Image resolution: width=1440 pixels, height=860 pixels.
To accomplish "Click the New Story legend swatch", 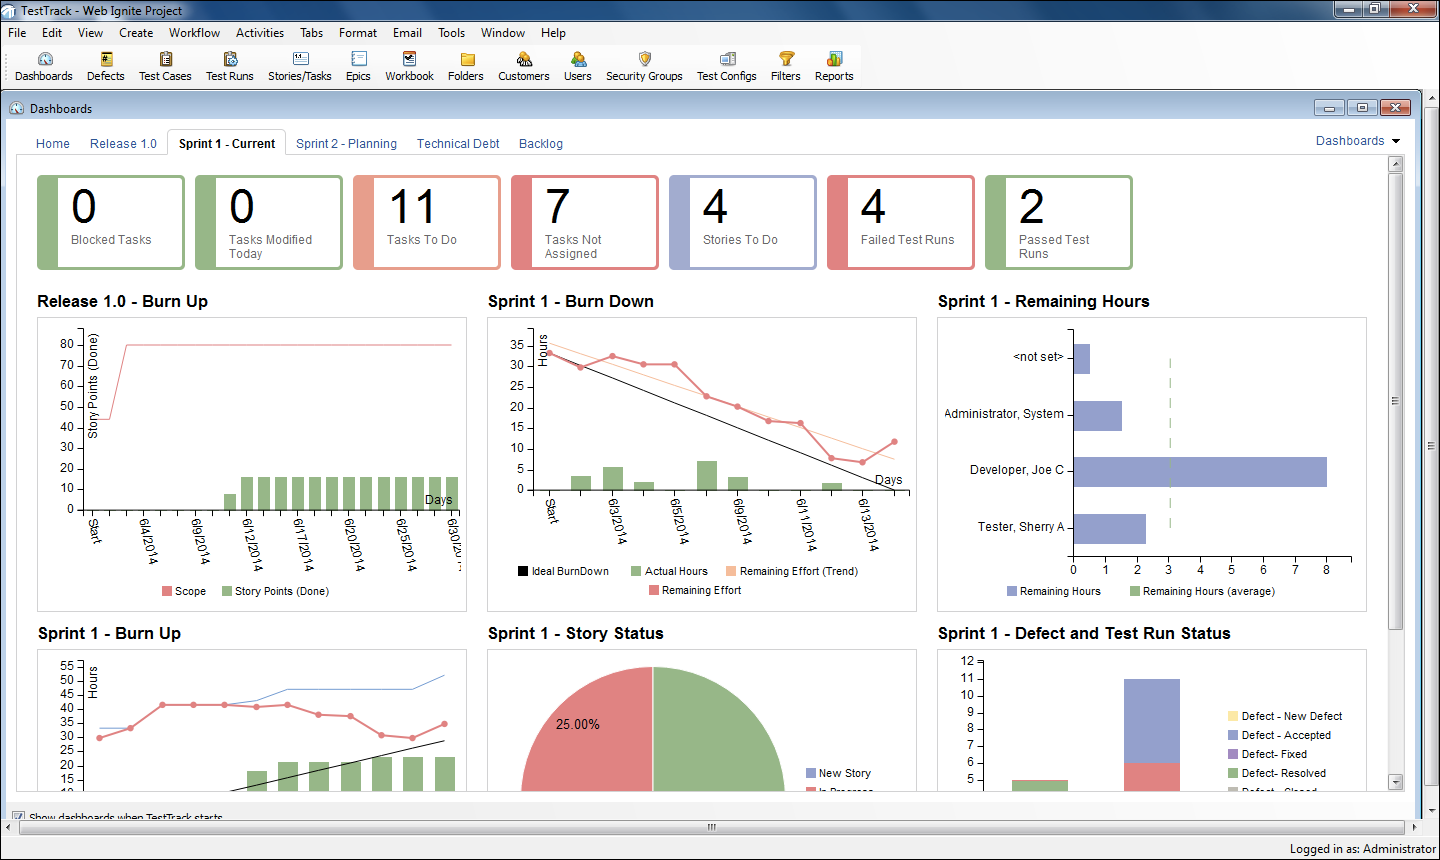I will pos(811,773).
